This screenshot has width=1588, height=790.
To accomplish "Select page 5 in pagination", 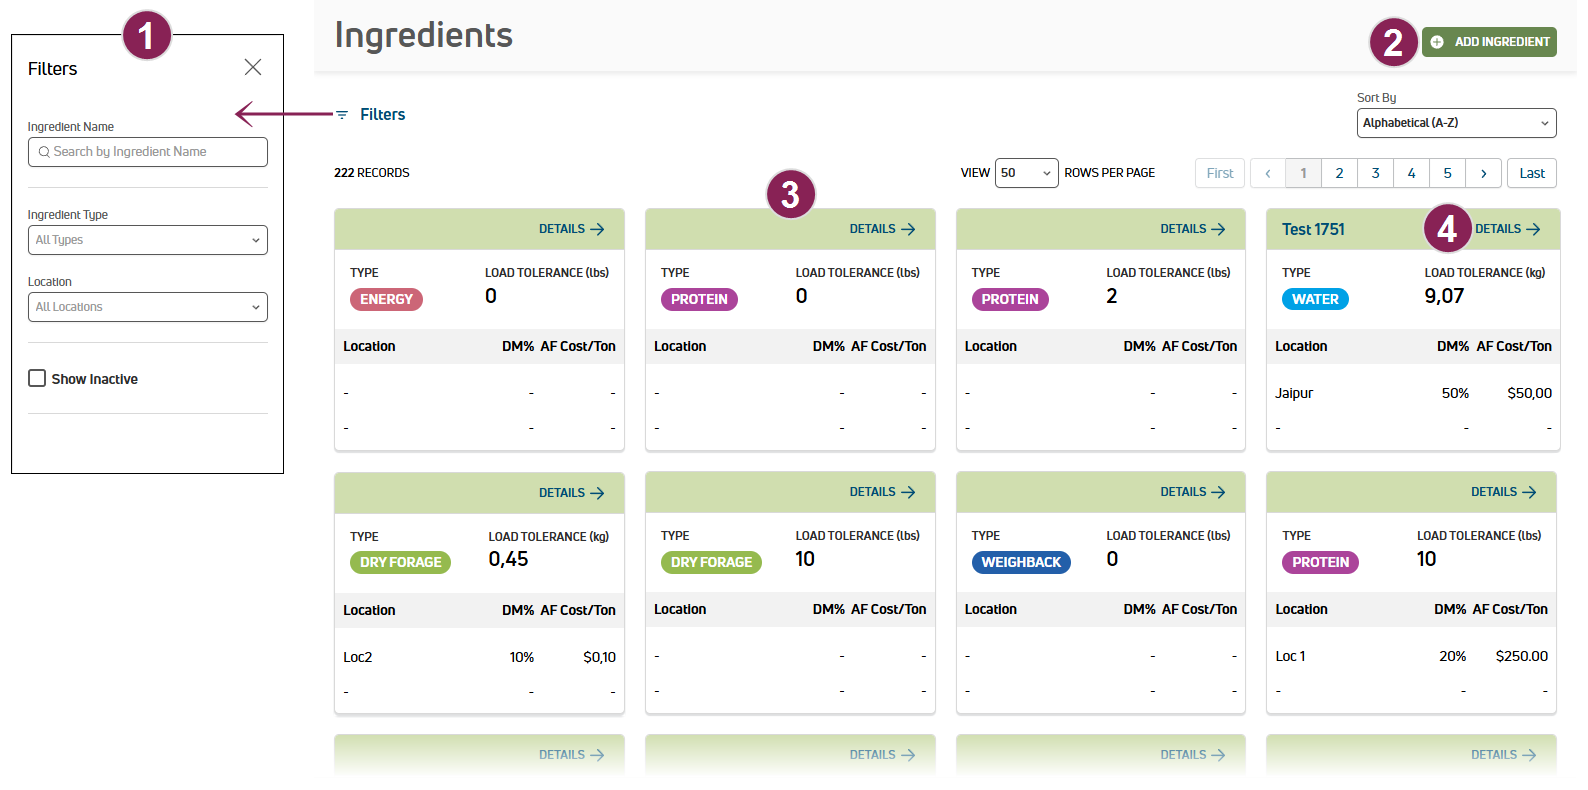I will pyautogui.click(x=1447, y=173).
